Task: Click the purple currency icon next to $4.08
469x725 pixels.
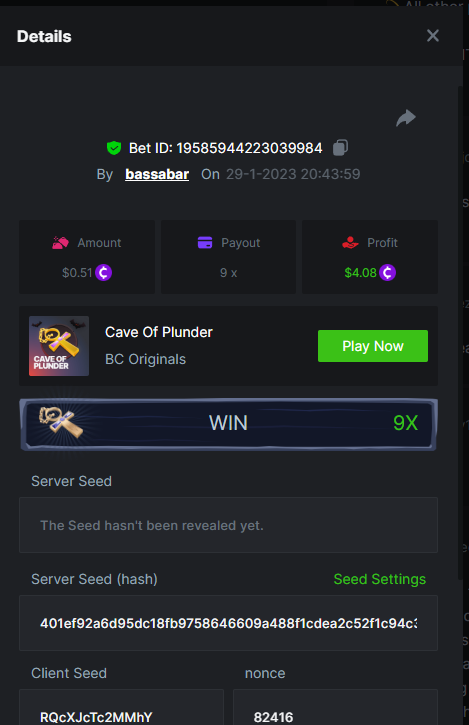Action: coord(388,272)
